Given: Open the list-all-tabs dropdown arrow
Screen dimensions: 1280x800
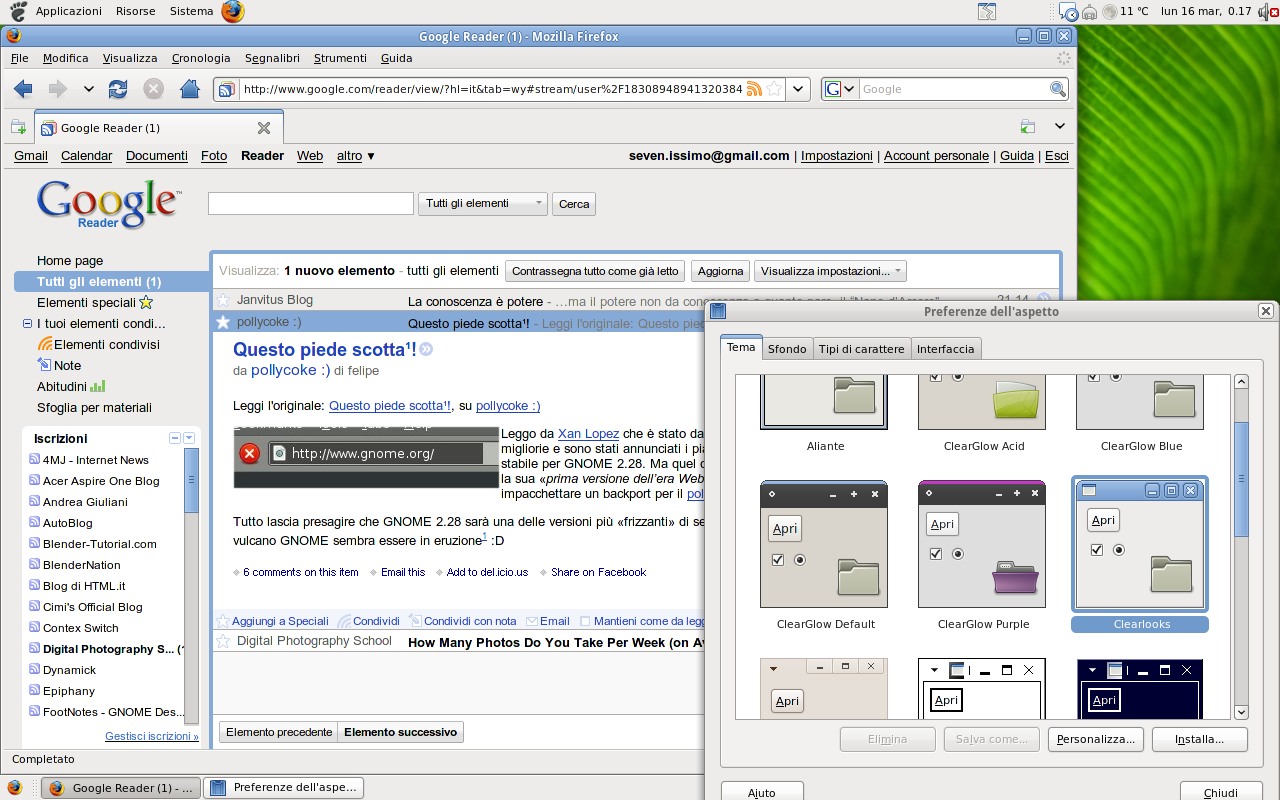Looking at the screenshot, I should pos(1059,126).
